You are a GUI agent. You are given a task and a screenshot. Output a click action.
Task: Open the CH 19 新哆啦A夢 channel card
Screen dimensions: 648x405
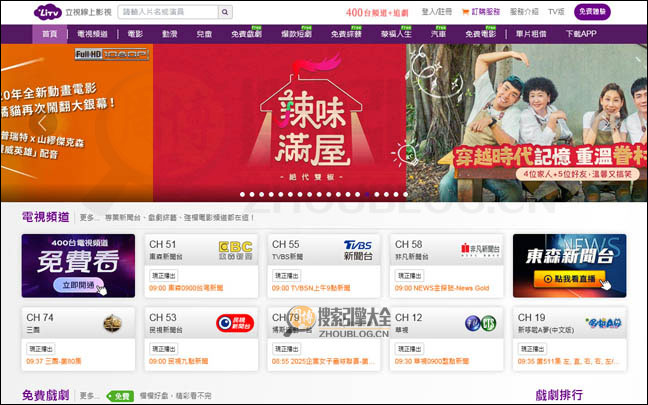569,339
